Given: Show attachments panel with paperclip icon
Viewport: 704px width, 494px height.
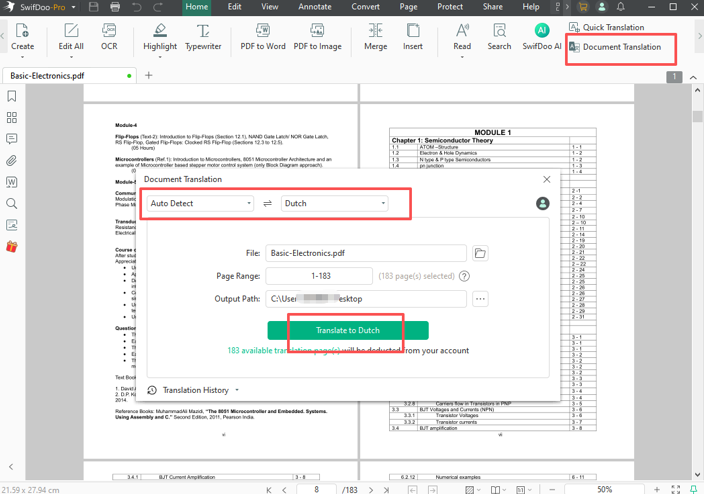Looking at the screenshot, I should pos(12,161).
